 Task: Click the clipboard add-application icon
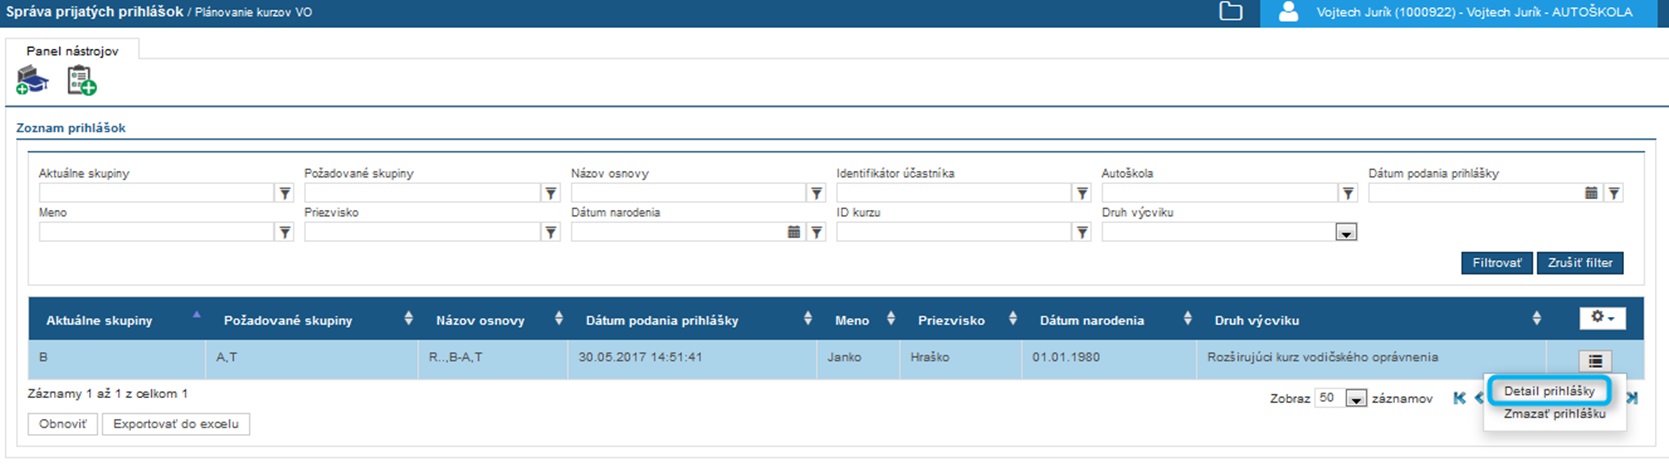click(81, 80)
